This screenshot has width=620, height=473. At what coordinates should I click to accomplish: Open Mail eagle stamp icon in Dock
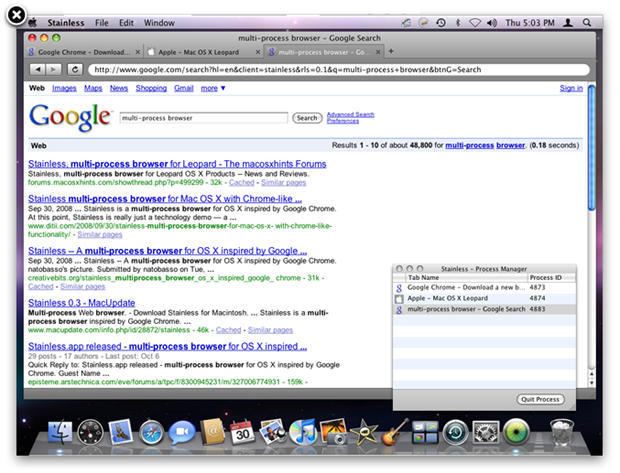(121, 431)
